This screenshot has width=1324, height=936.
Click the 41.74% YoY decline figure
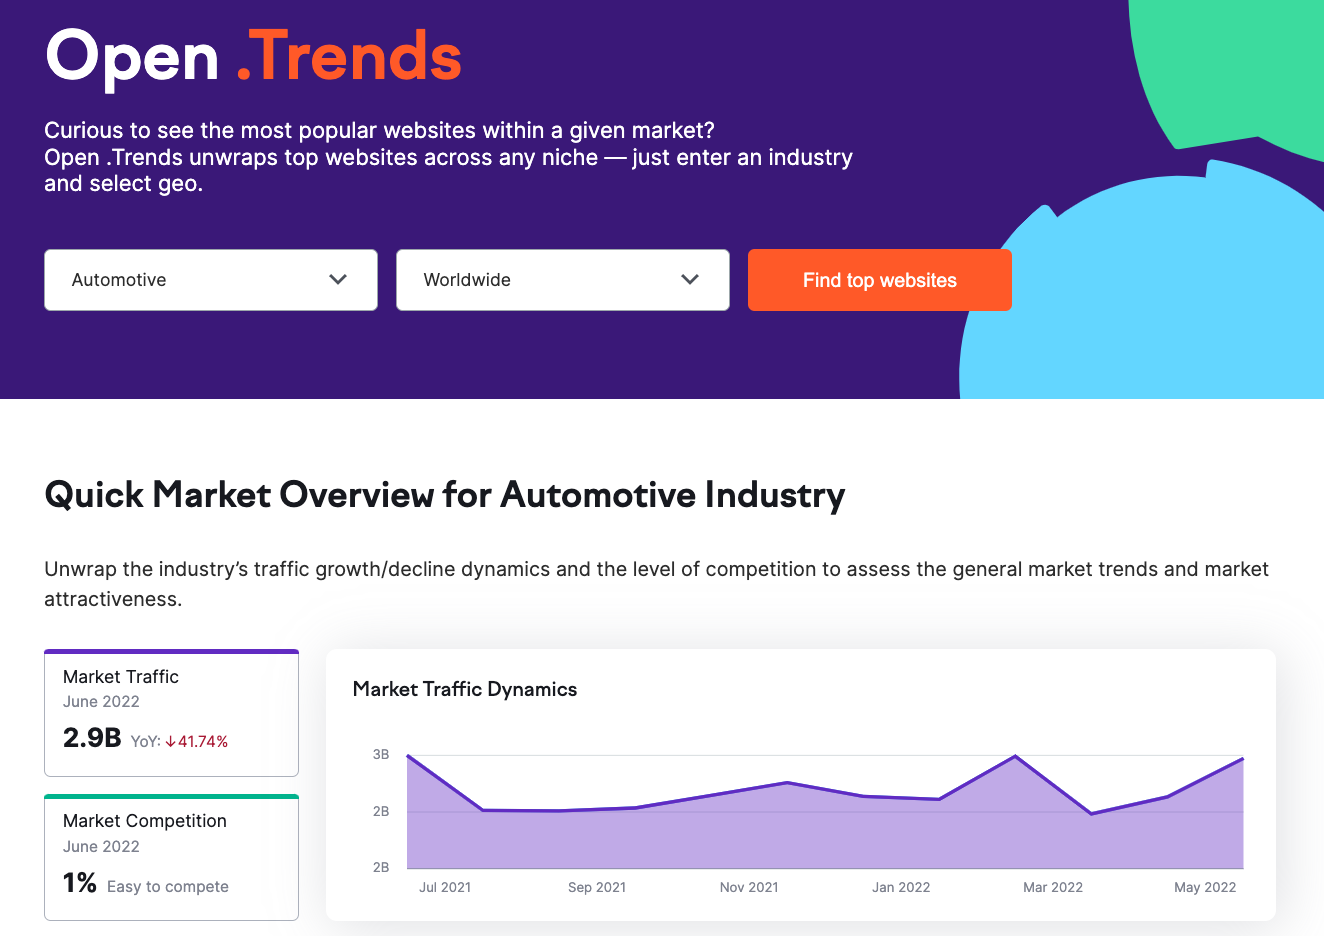pos(203,742)
